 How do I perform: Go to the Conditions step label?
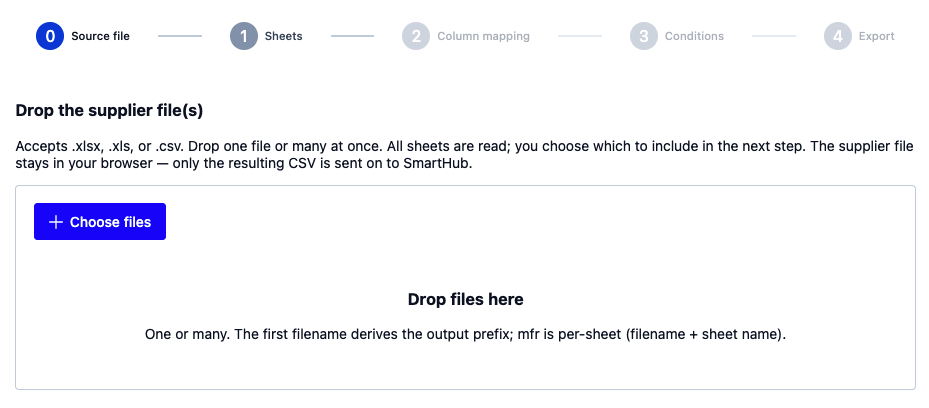(x=694, y=36)
